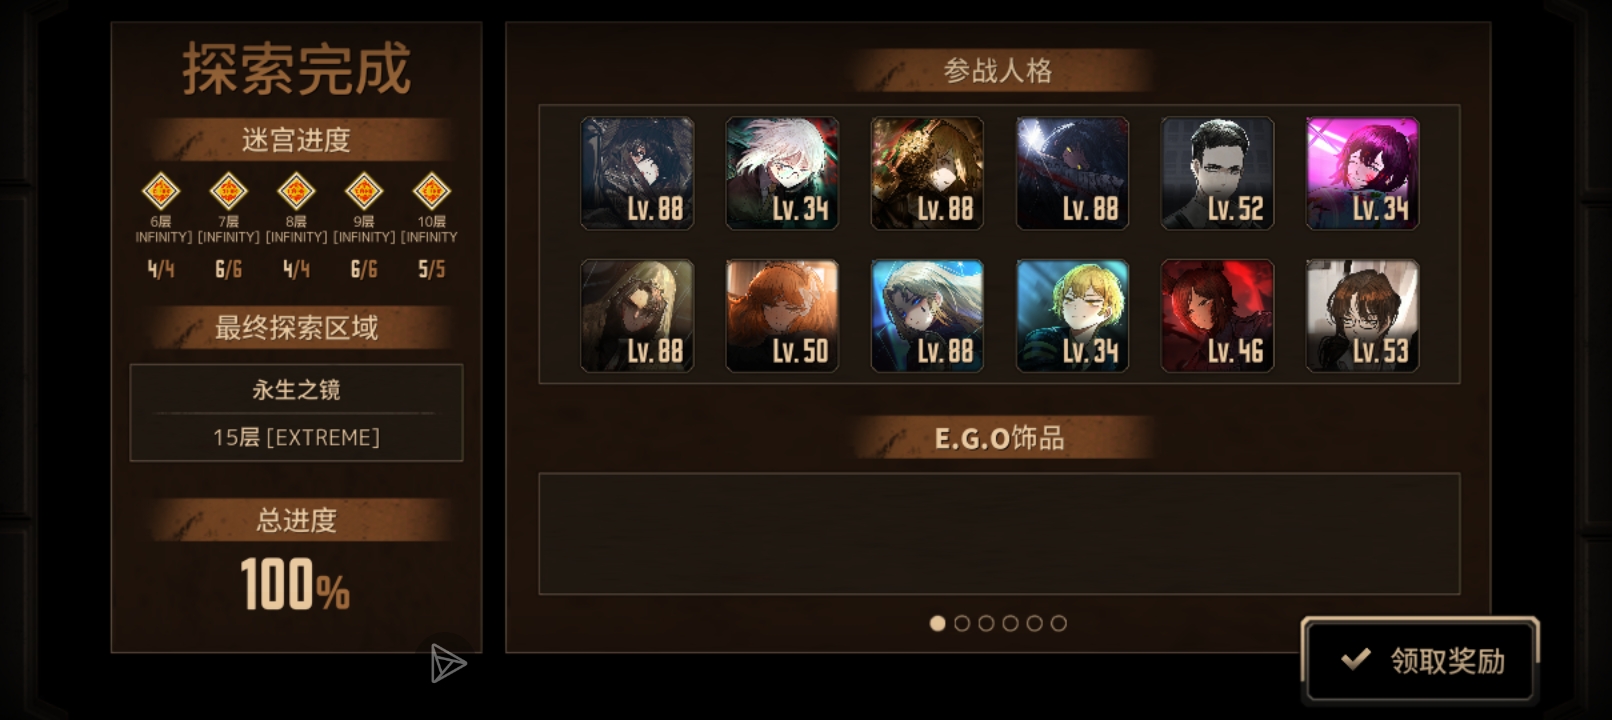Select the white-haired Lv.34 identity portrait
Screen dimensions: 1612x720
tap(782, 174)
